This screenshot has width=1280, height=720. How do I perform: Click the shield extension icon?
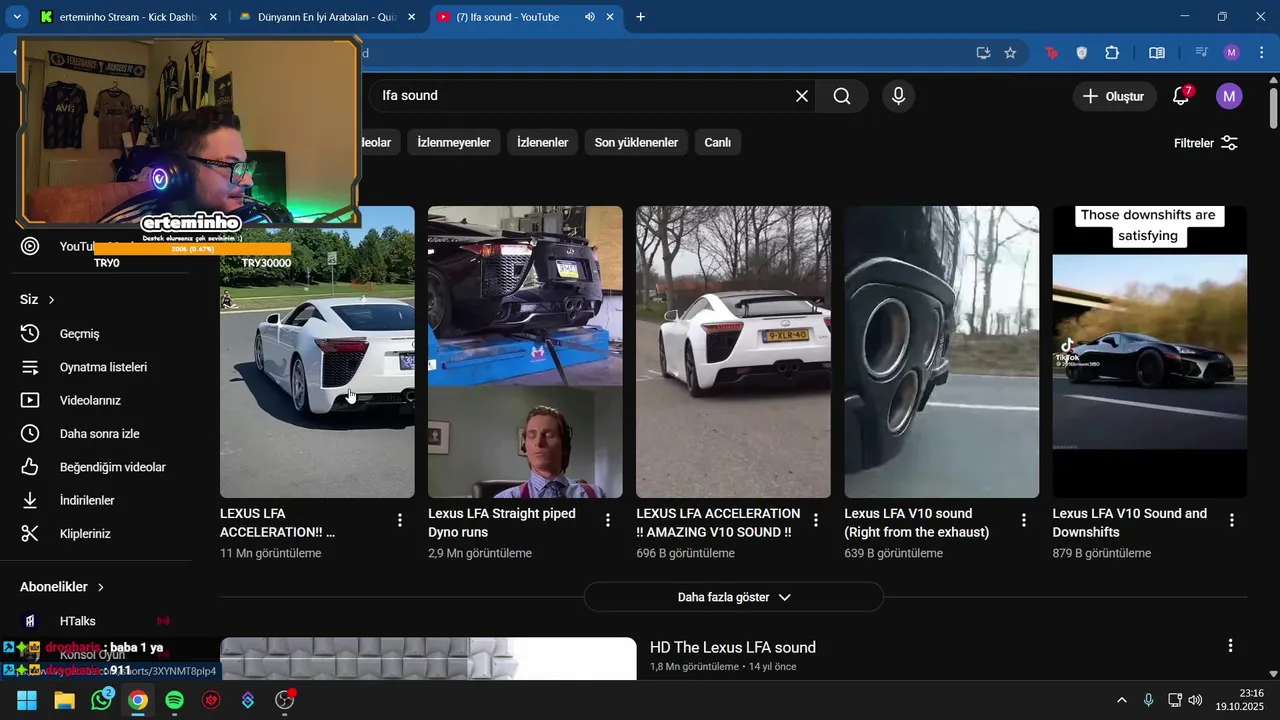click(x=1081, y=53)
